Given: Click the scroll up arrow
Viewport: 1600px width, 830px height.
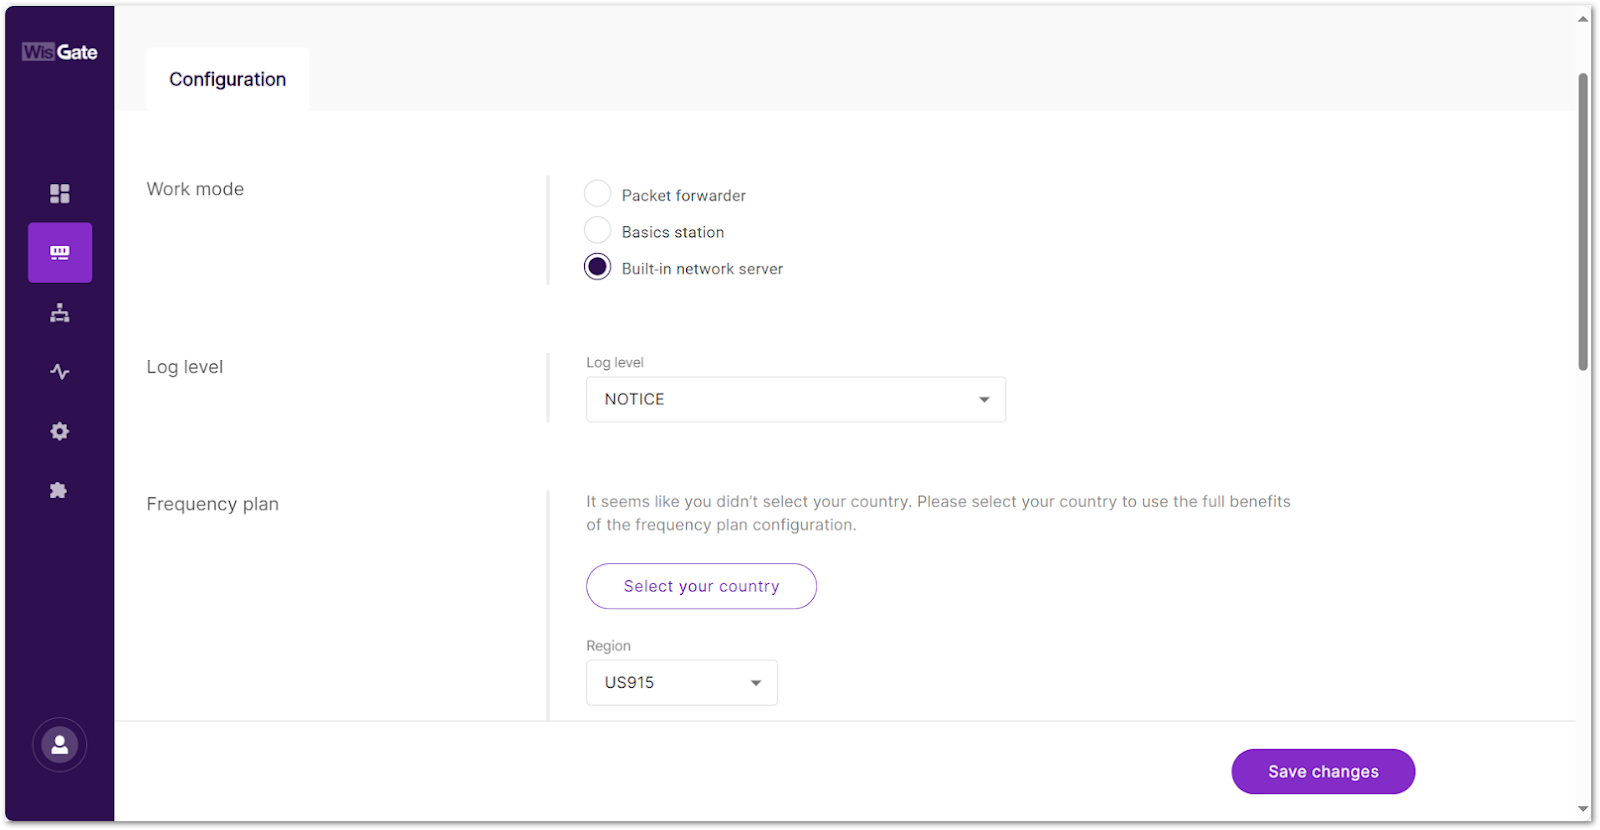Looking at the screenshot, I should tap(1583, 19).
